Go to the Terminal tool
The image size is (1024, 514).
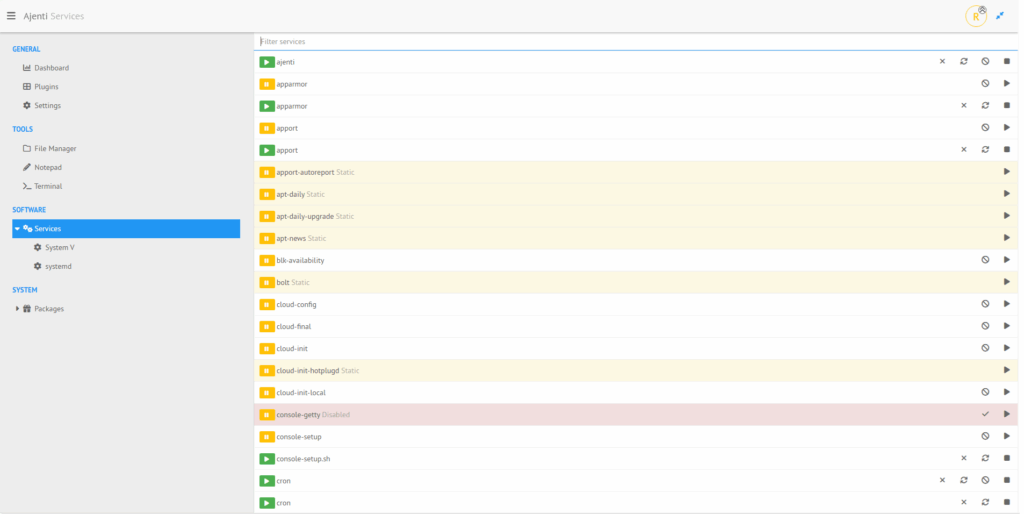(x=48, y=186)
